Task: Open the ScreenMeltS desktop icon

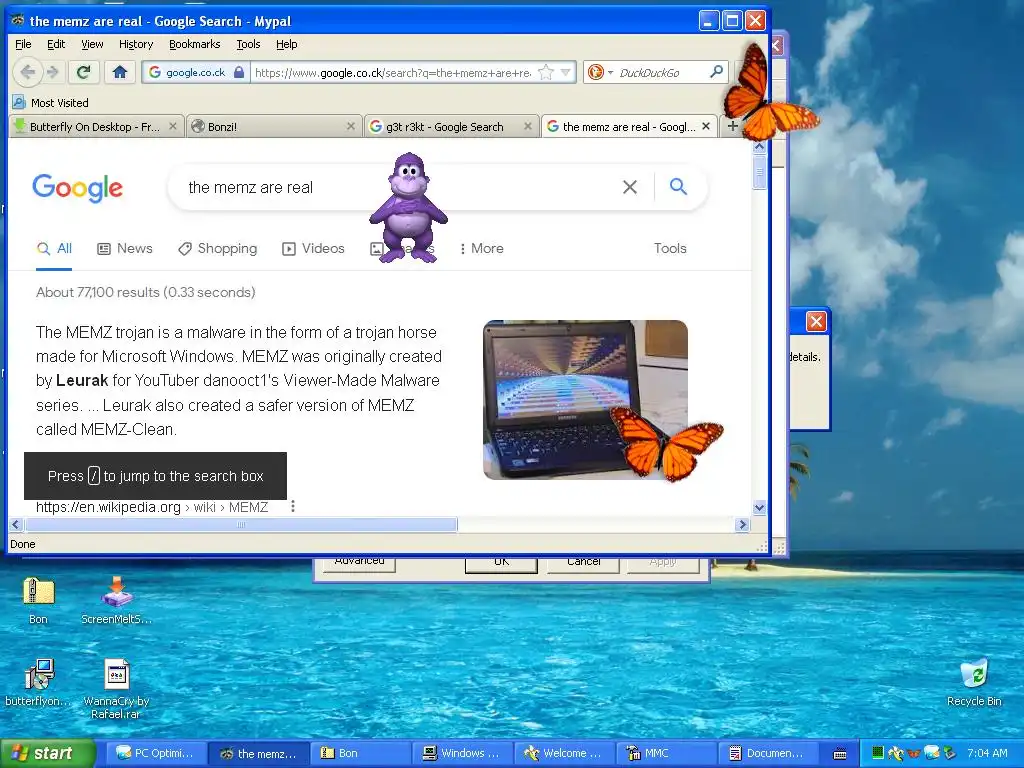Action: [x=116, y=600]
